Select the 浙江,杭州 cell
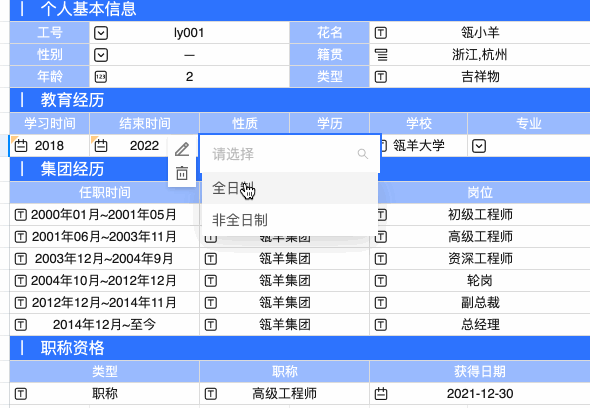590x408 pixels. pos(480,55)
